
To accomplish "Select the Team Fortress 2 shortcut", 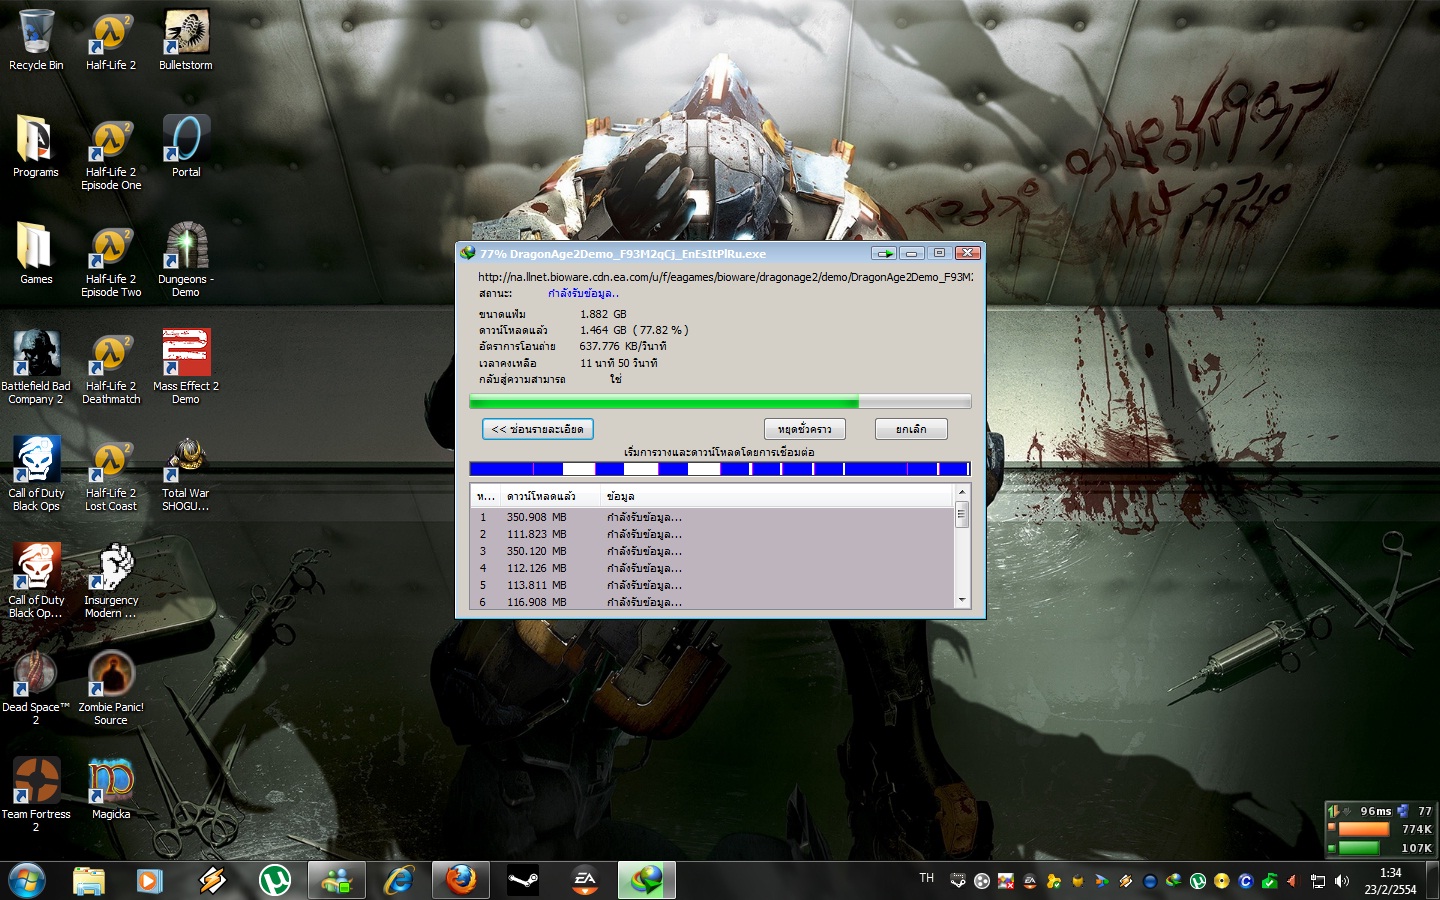I will pos(36,796).
